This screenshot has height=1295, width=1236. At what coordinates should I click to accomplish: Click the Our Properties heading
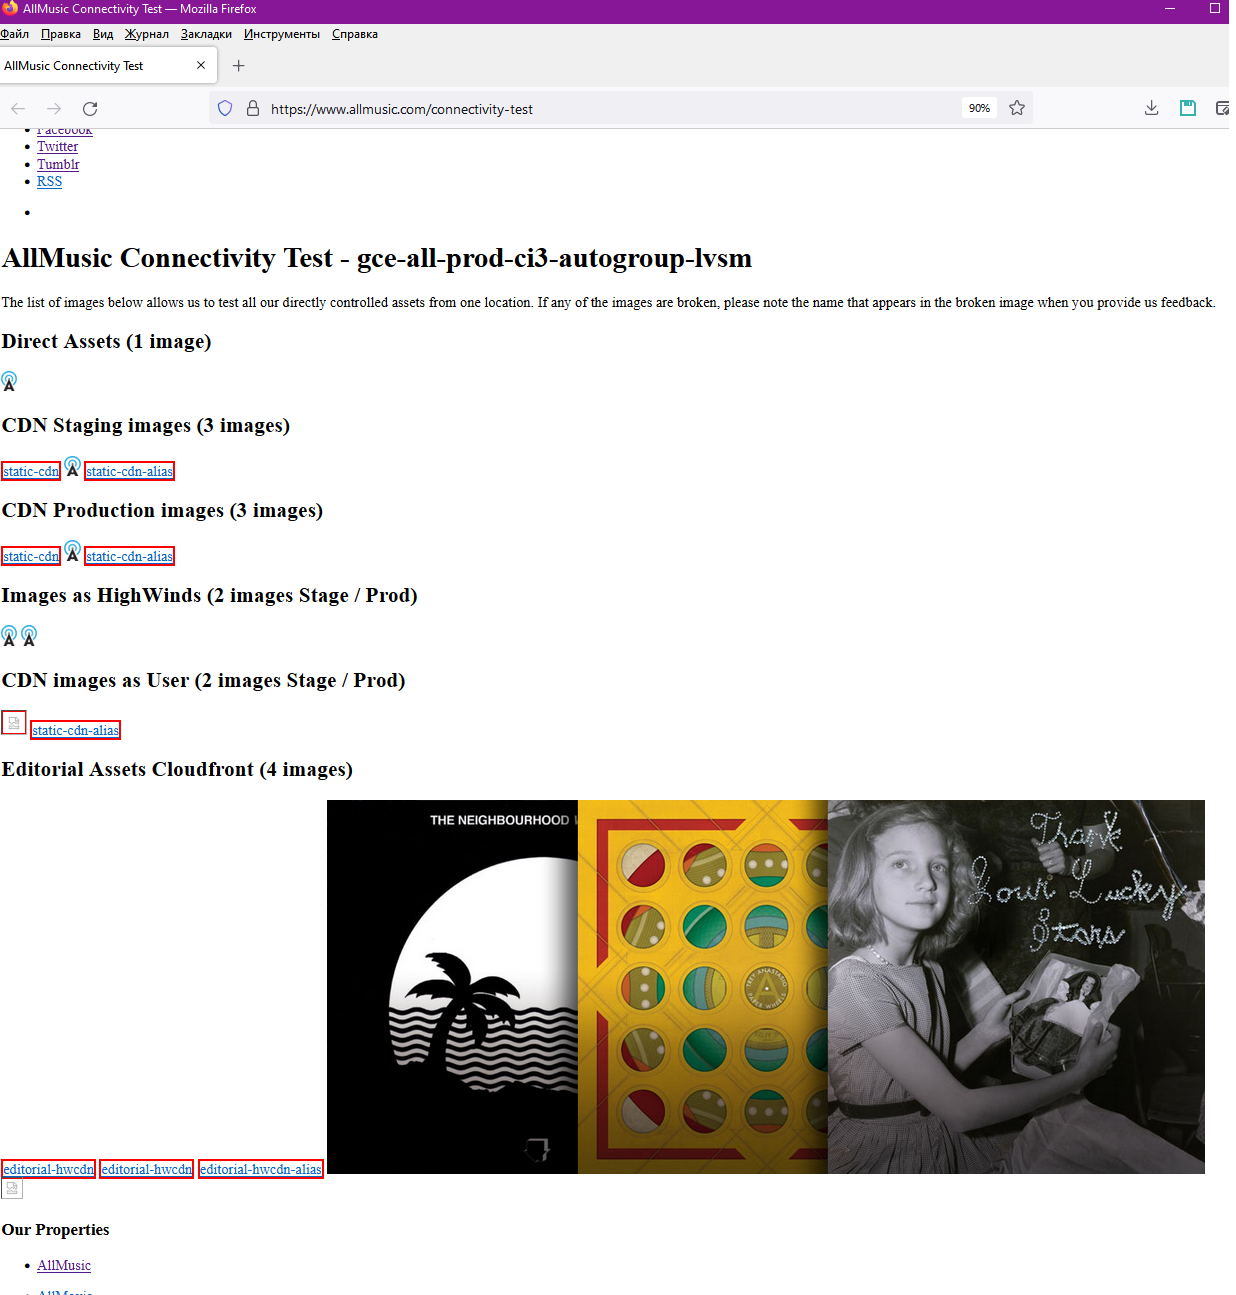point(55,1230)
